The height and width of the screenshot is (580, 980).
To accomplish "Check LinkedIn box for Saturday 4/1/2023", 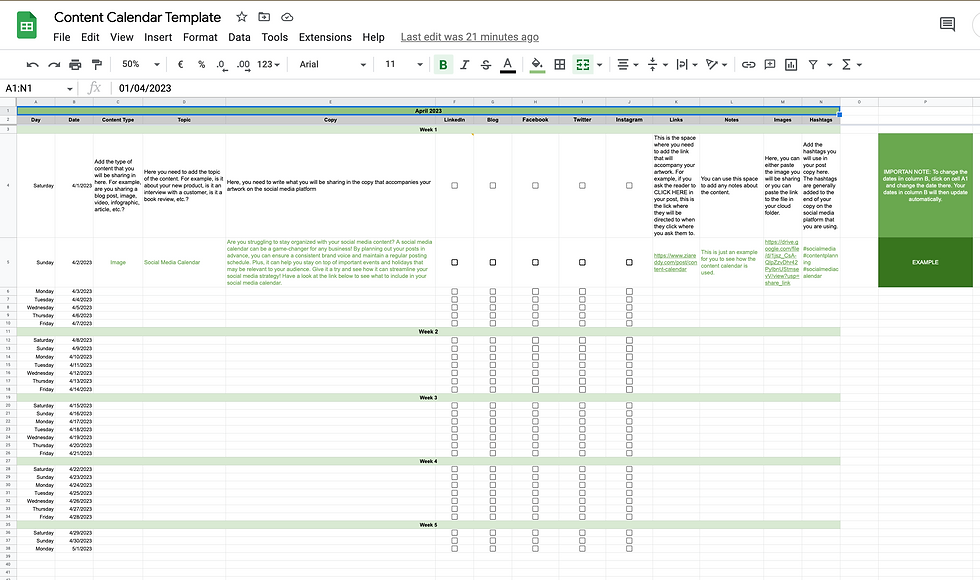I will [x=454, y=186].
